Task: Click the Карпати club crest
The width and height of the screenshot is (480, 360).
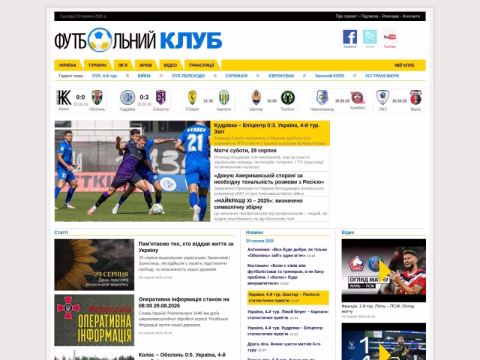Action: 224,98
